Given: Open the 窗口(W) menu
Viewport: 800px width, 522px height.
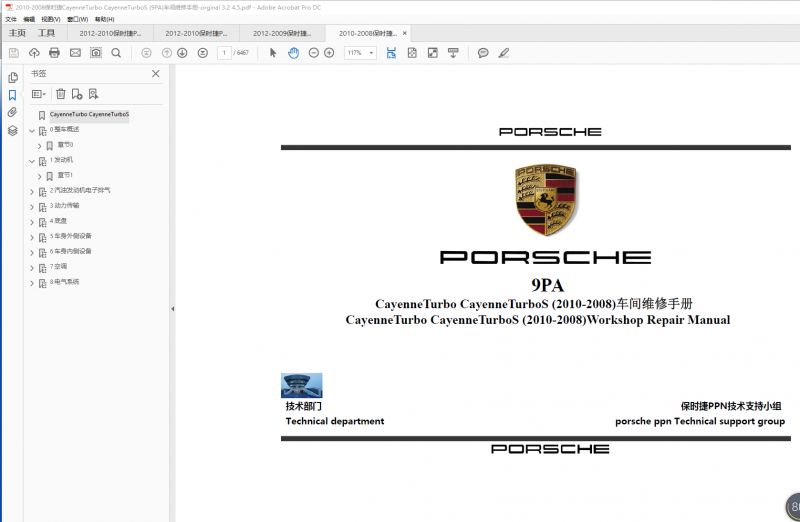Looking at the screenshot, I should click(78, 19).
